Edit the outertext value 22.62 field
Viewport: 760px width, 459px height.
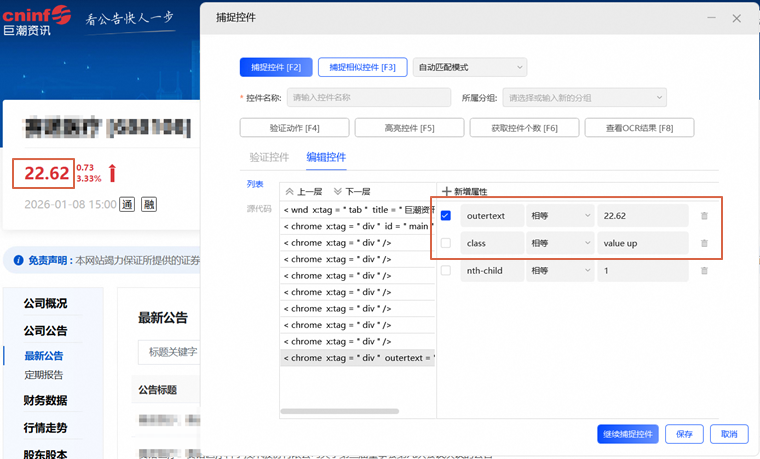643,216
